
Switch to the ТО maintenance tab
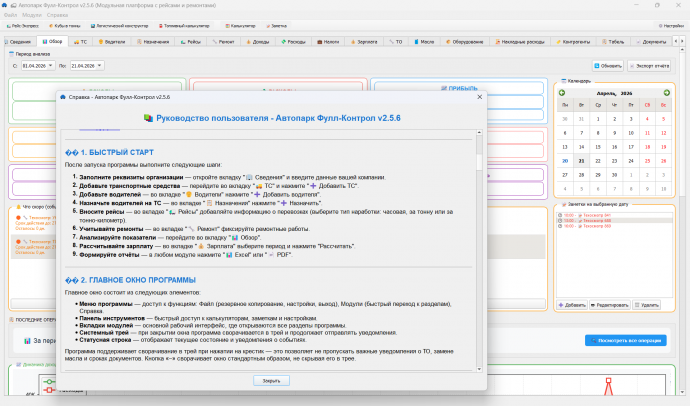(x=396, y=42)
